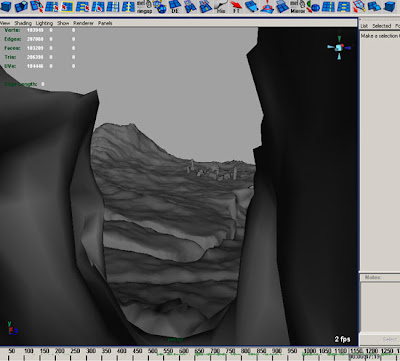Click the 'Verts:' heads-up display label
This screenshot has height=361, width=400.
pyautogui.click(x=12, y=30)
